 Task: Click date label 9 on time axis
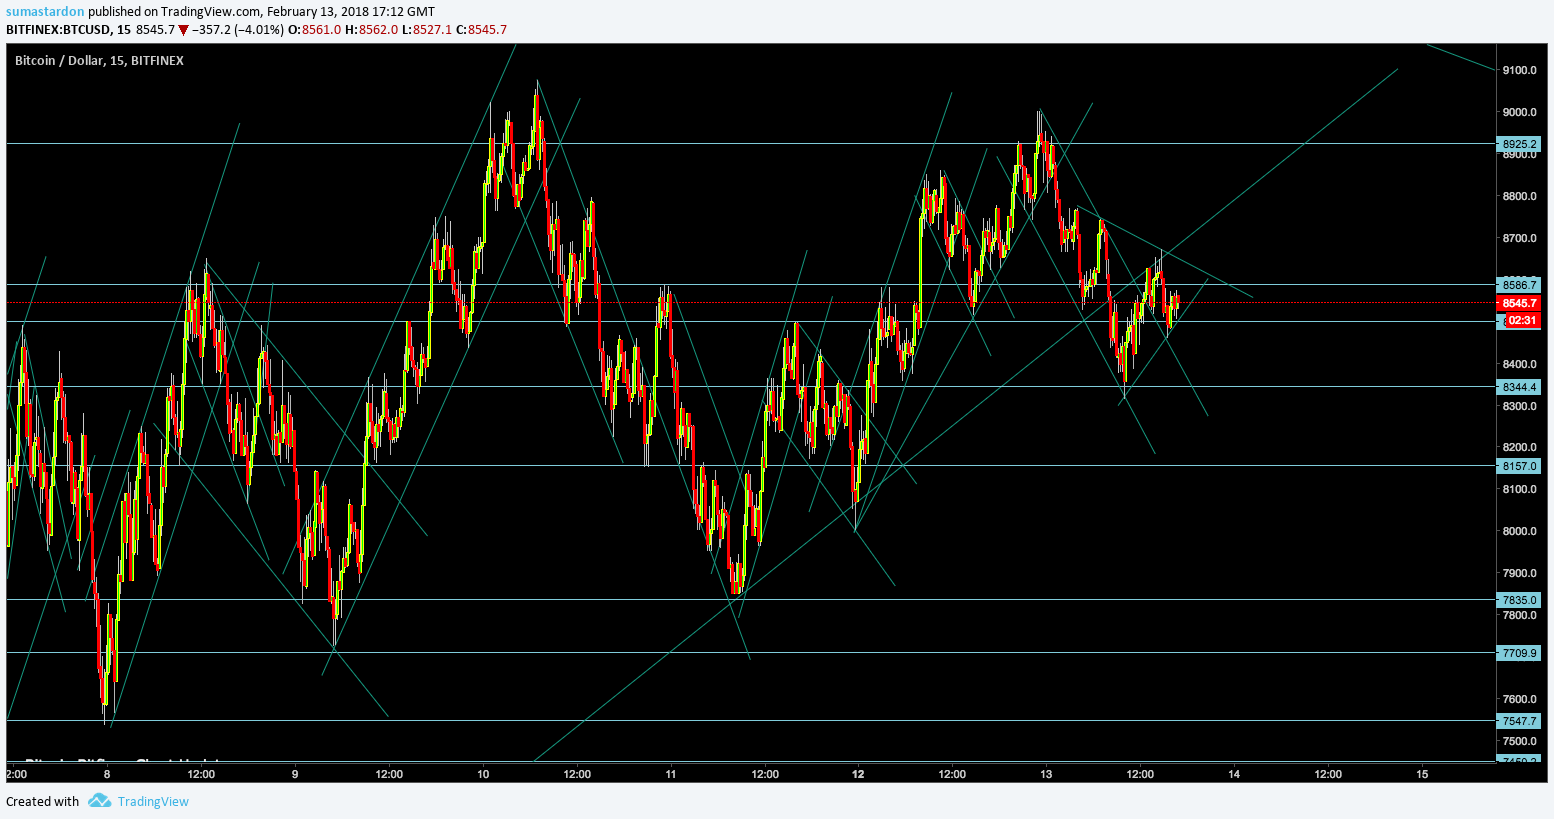pyautogui.click(x=295, y=774)
